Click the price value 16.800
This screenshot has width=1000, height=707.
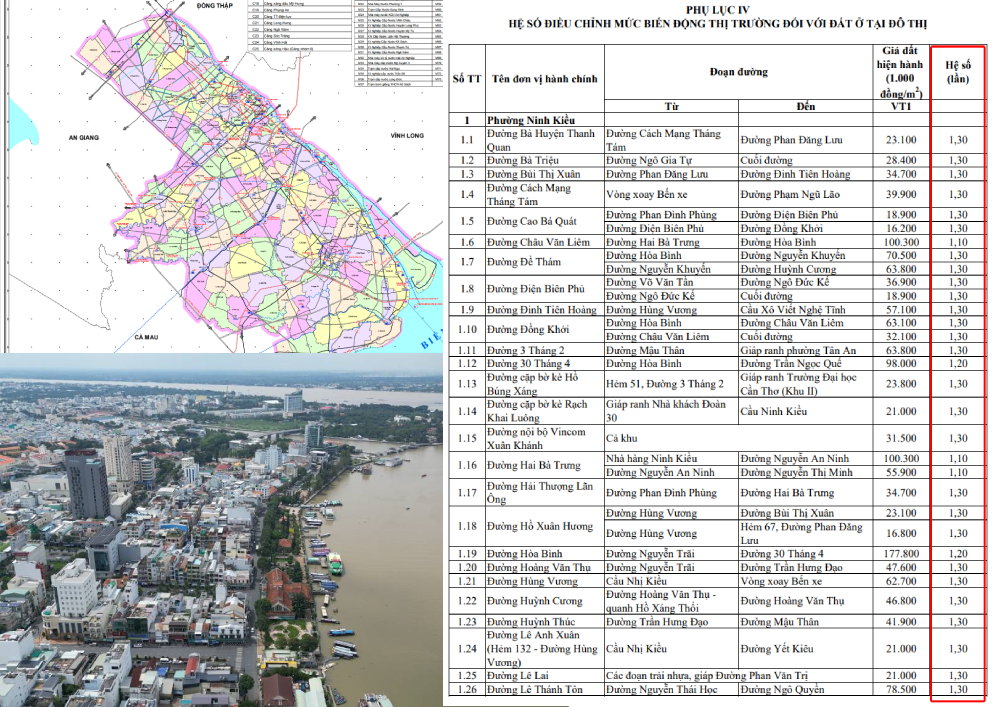[x=901, y=534]
